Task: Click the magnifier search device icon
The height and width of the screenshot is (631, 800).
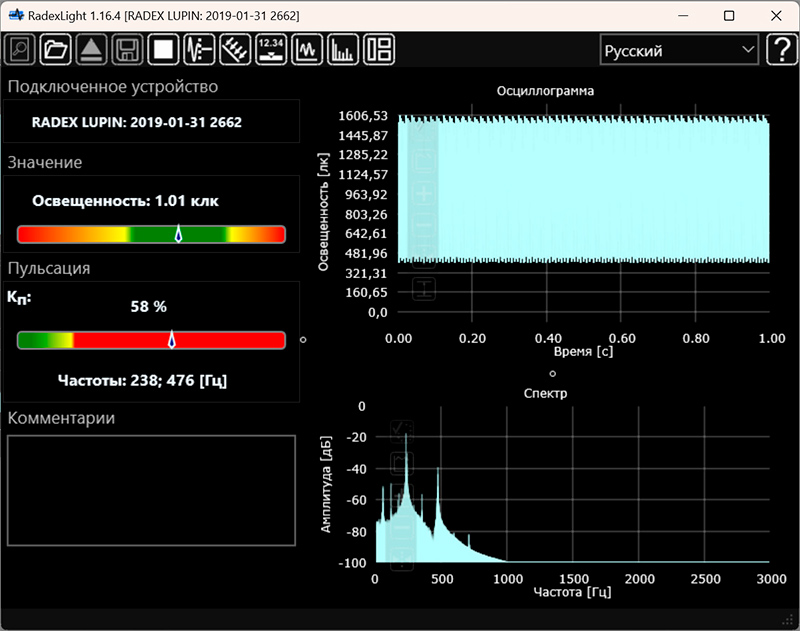Action: (x=21, y=49)
